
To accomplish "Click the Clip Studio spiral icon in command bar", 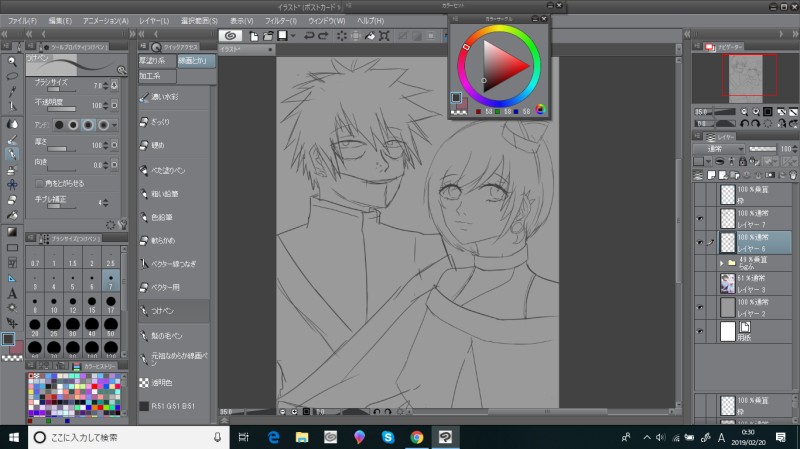I will point(230,35).
